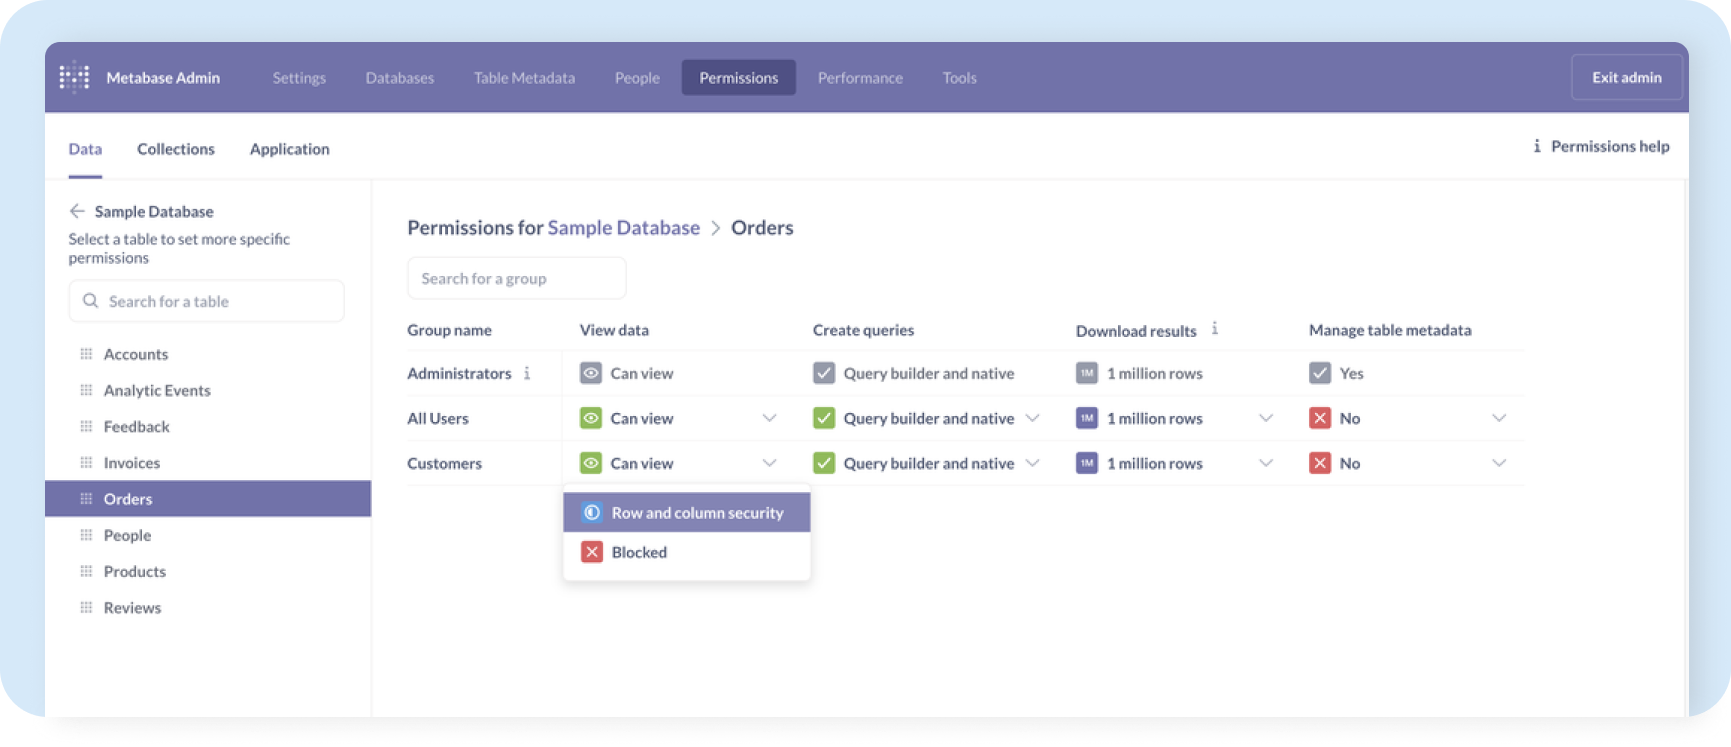Open Customers Manage table metadata chevron
This screenshot has width=1731, height=747.
[x=1499, y=463]
